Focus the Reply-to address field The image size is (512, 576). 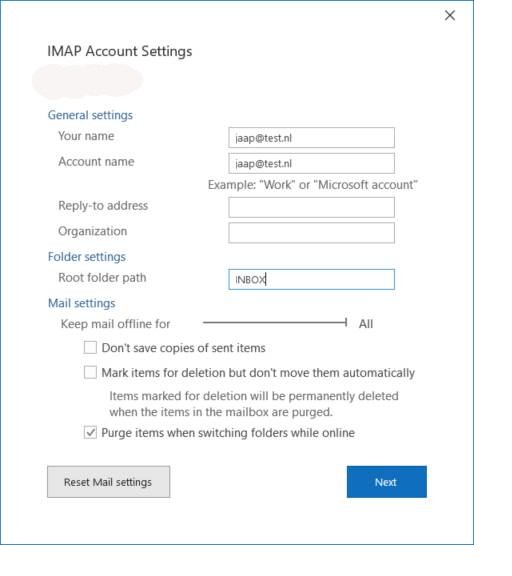311,207
